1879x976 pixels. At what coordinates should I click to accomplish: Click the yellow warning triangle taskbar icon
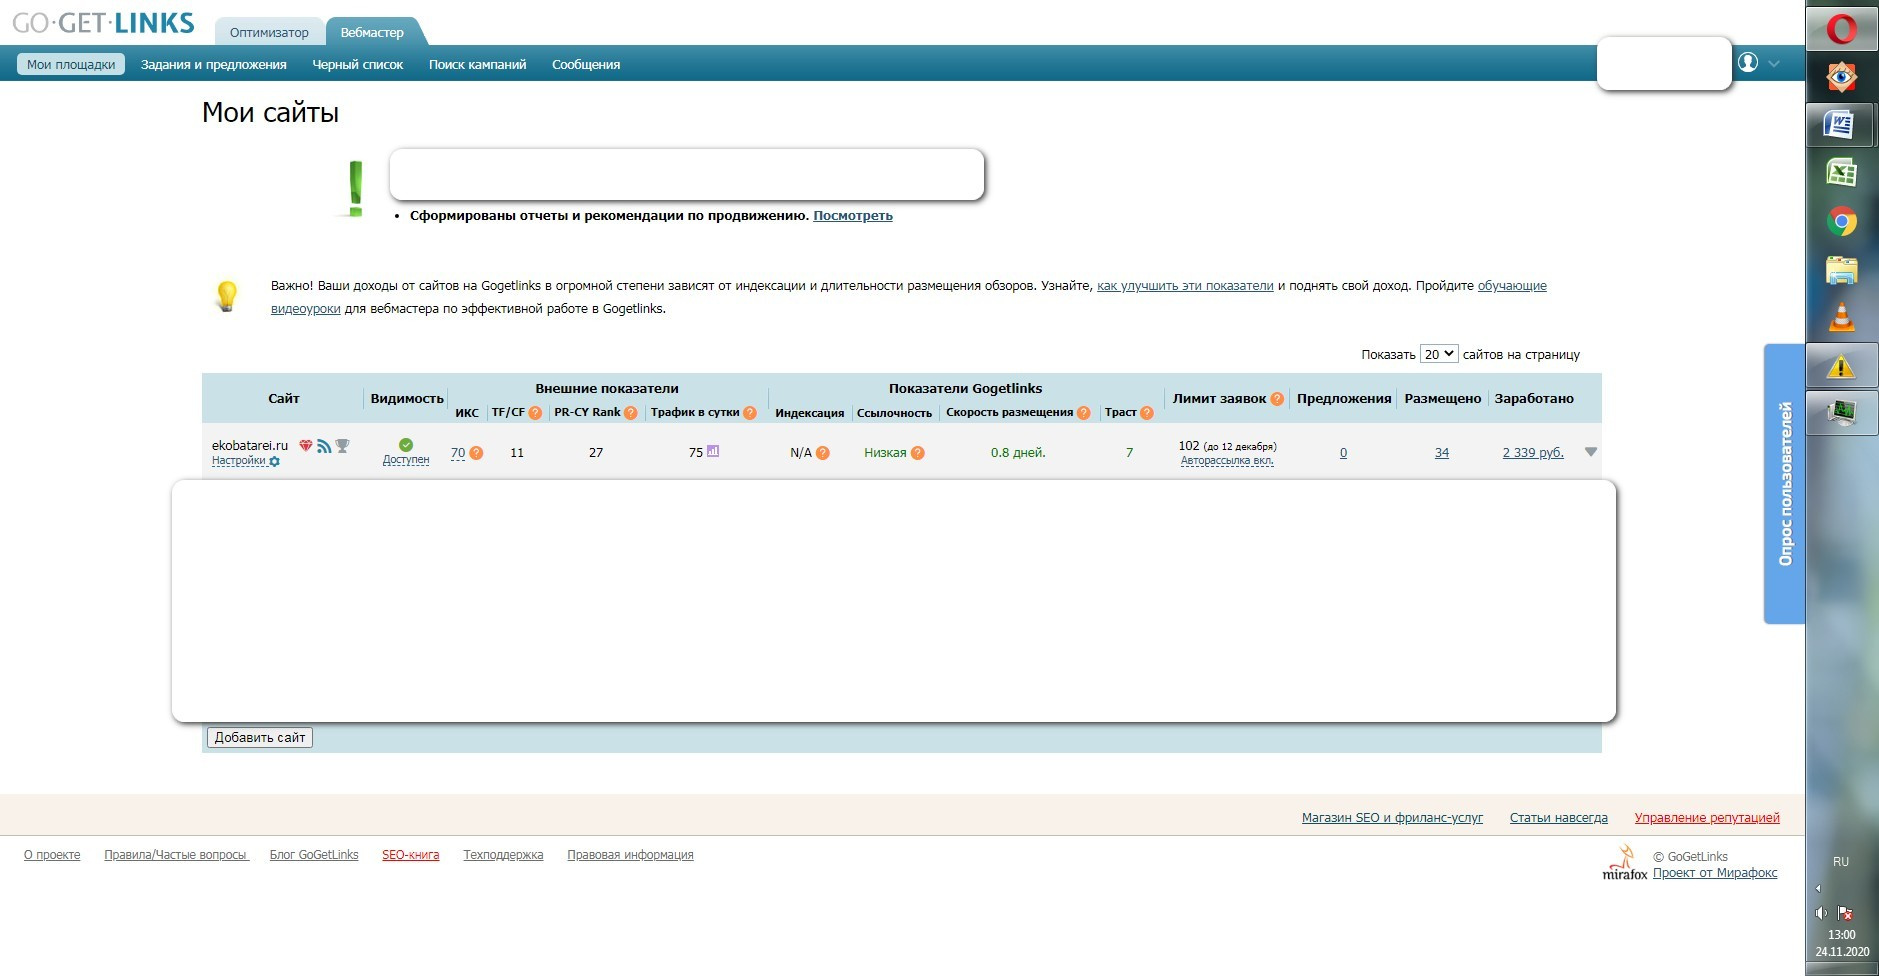(1841, 367)
